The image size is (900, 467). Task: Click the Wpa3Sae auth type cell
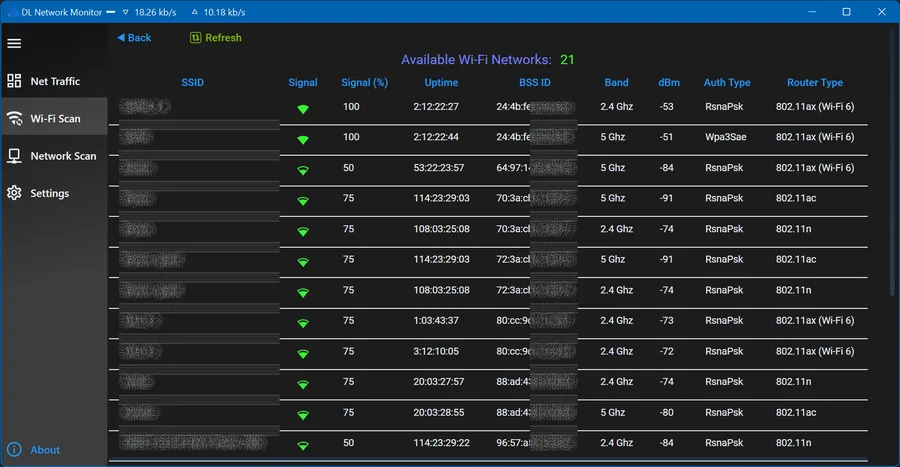[726, 137]
